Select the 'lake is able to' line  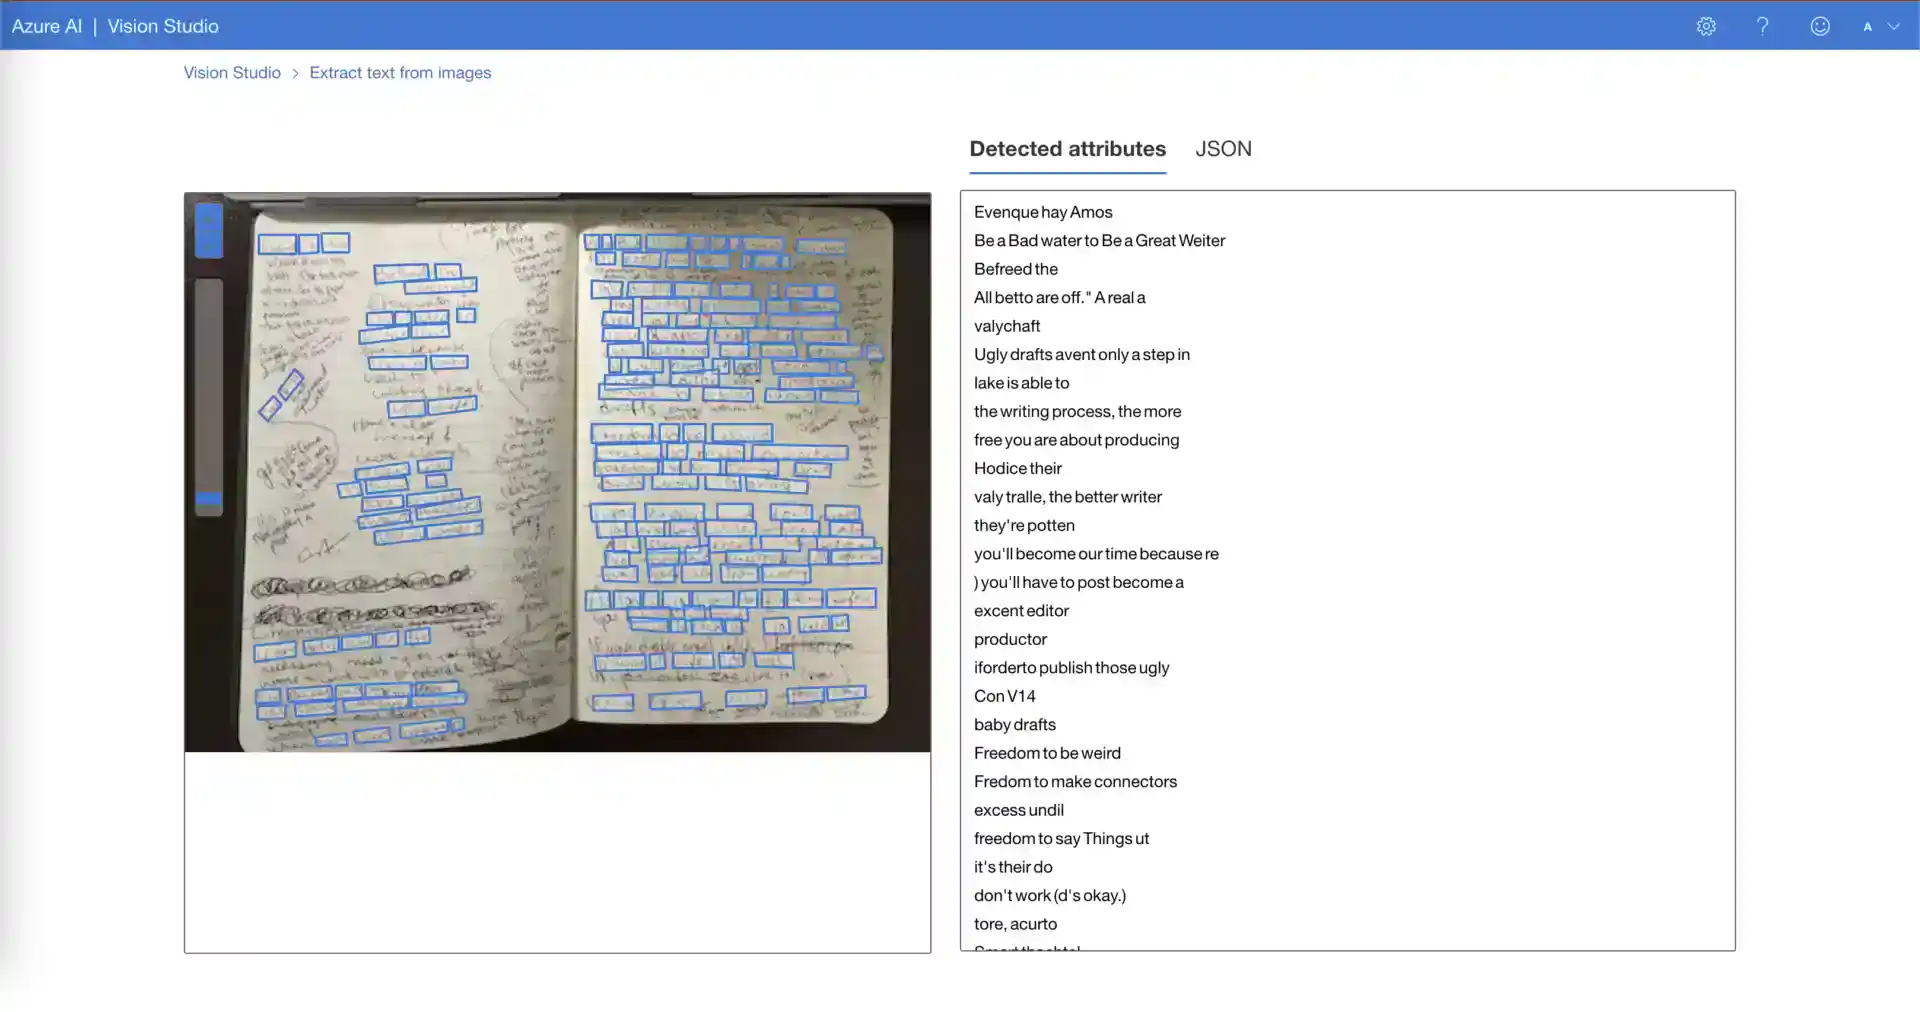[x=1021, y=383]
